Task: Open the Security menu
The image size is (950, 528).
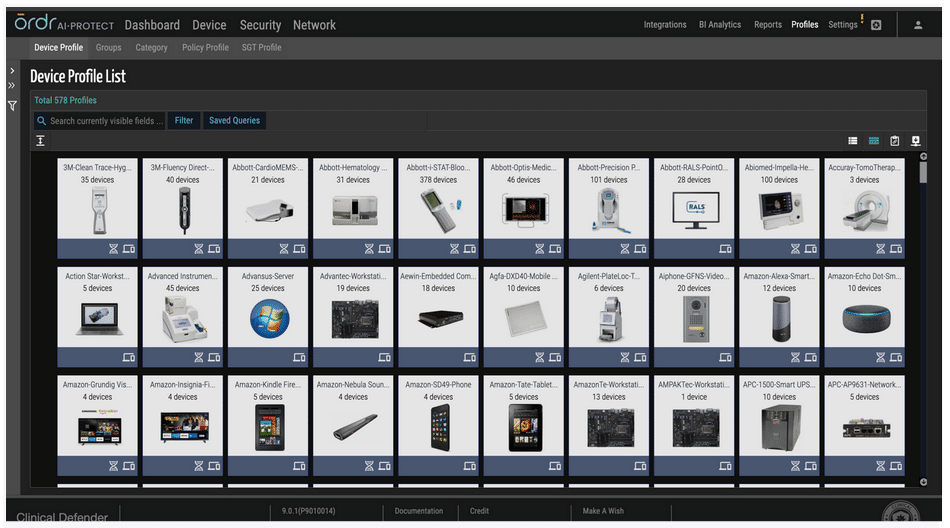Action: pyautogui.click(x=260, y=25)
